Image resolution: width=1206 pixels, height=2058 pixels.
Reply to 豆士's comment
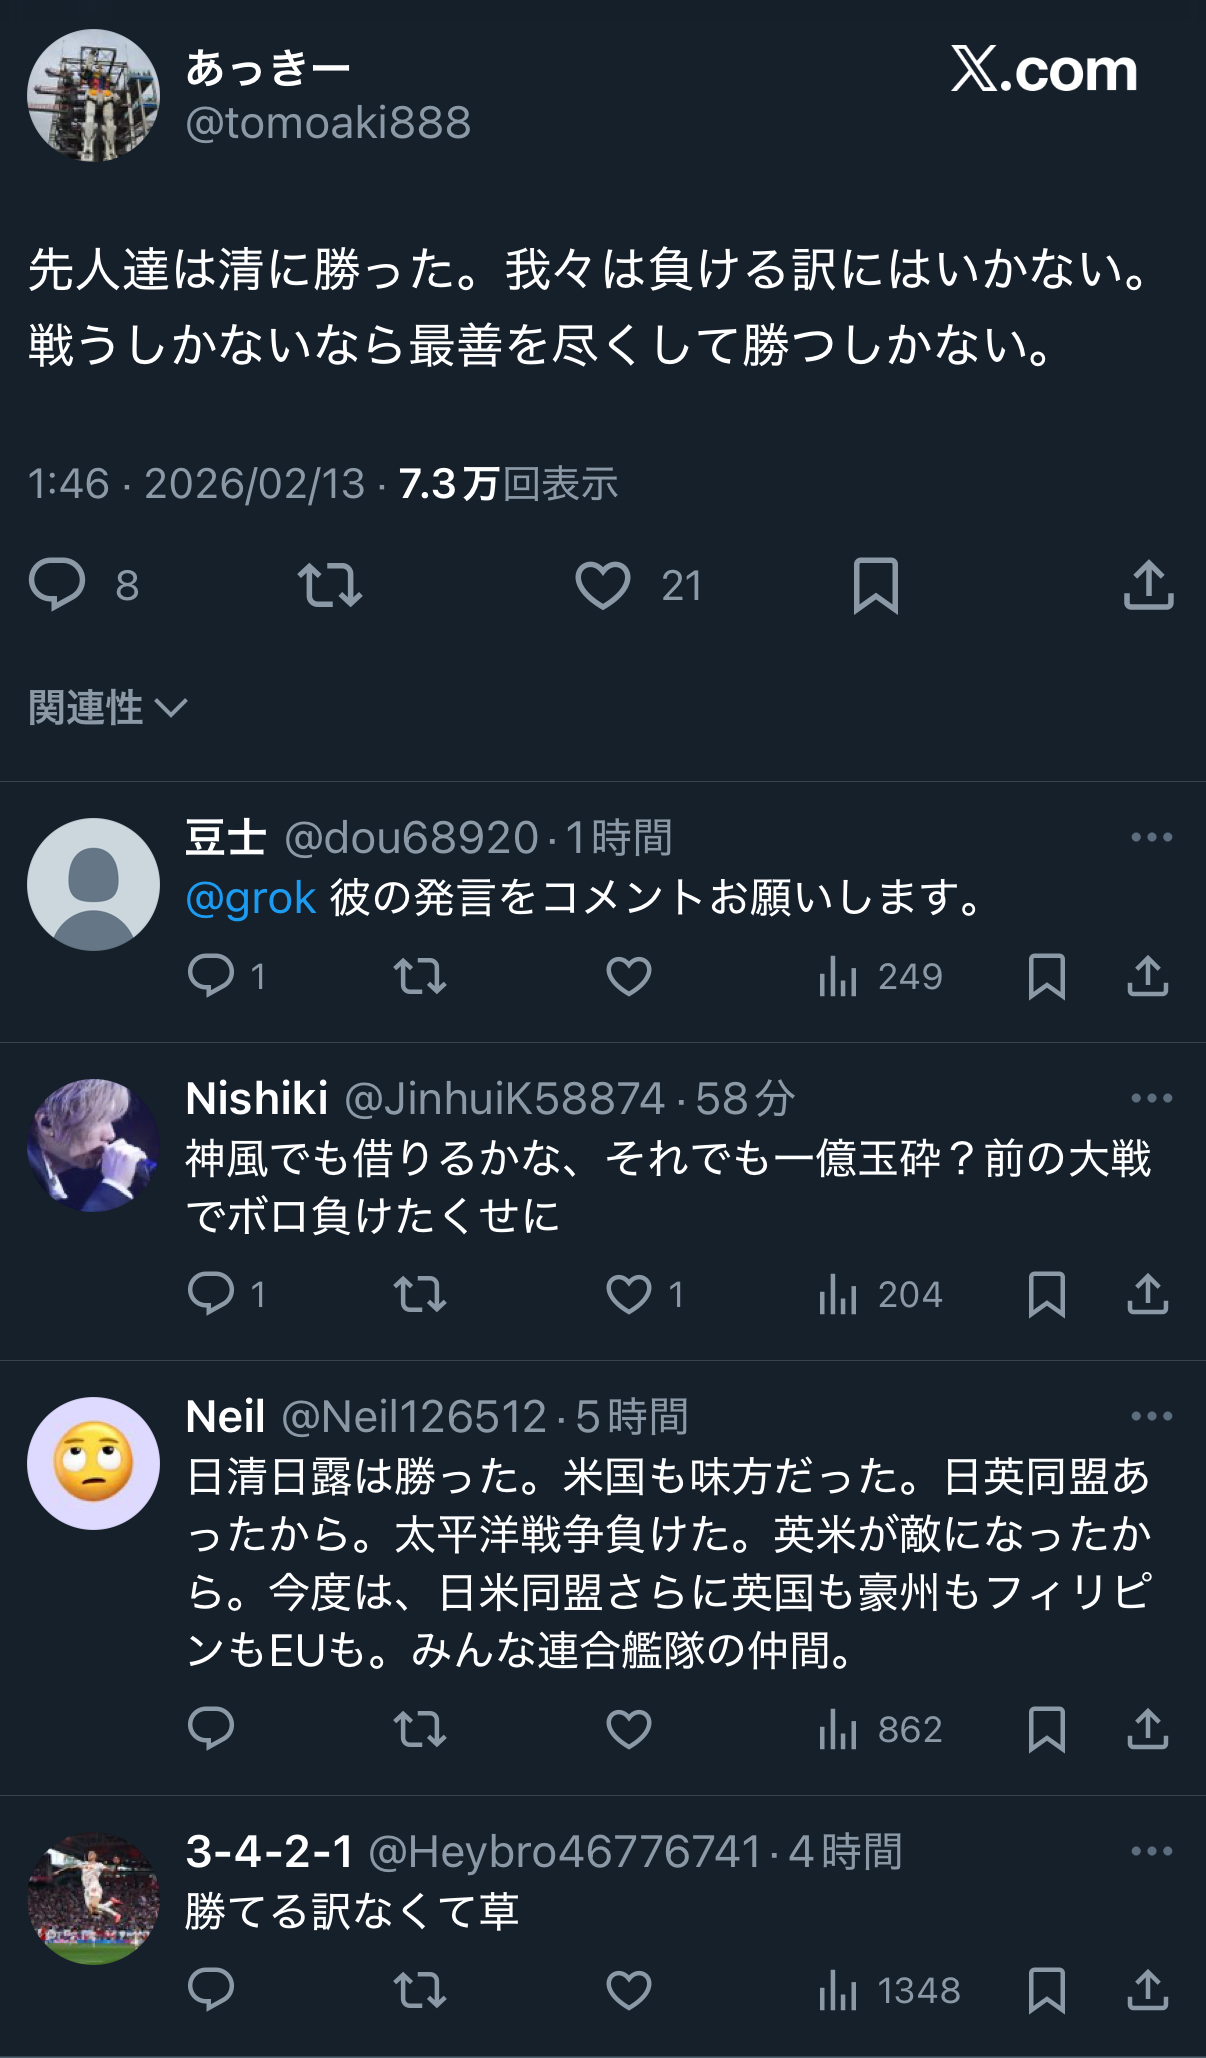[211, 976]
